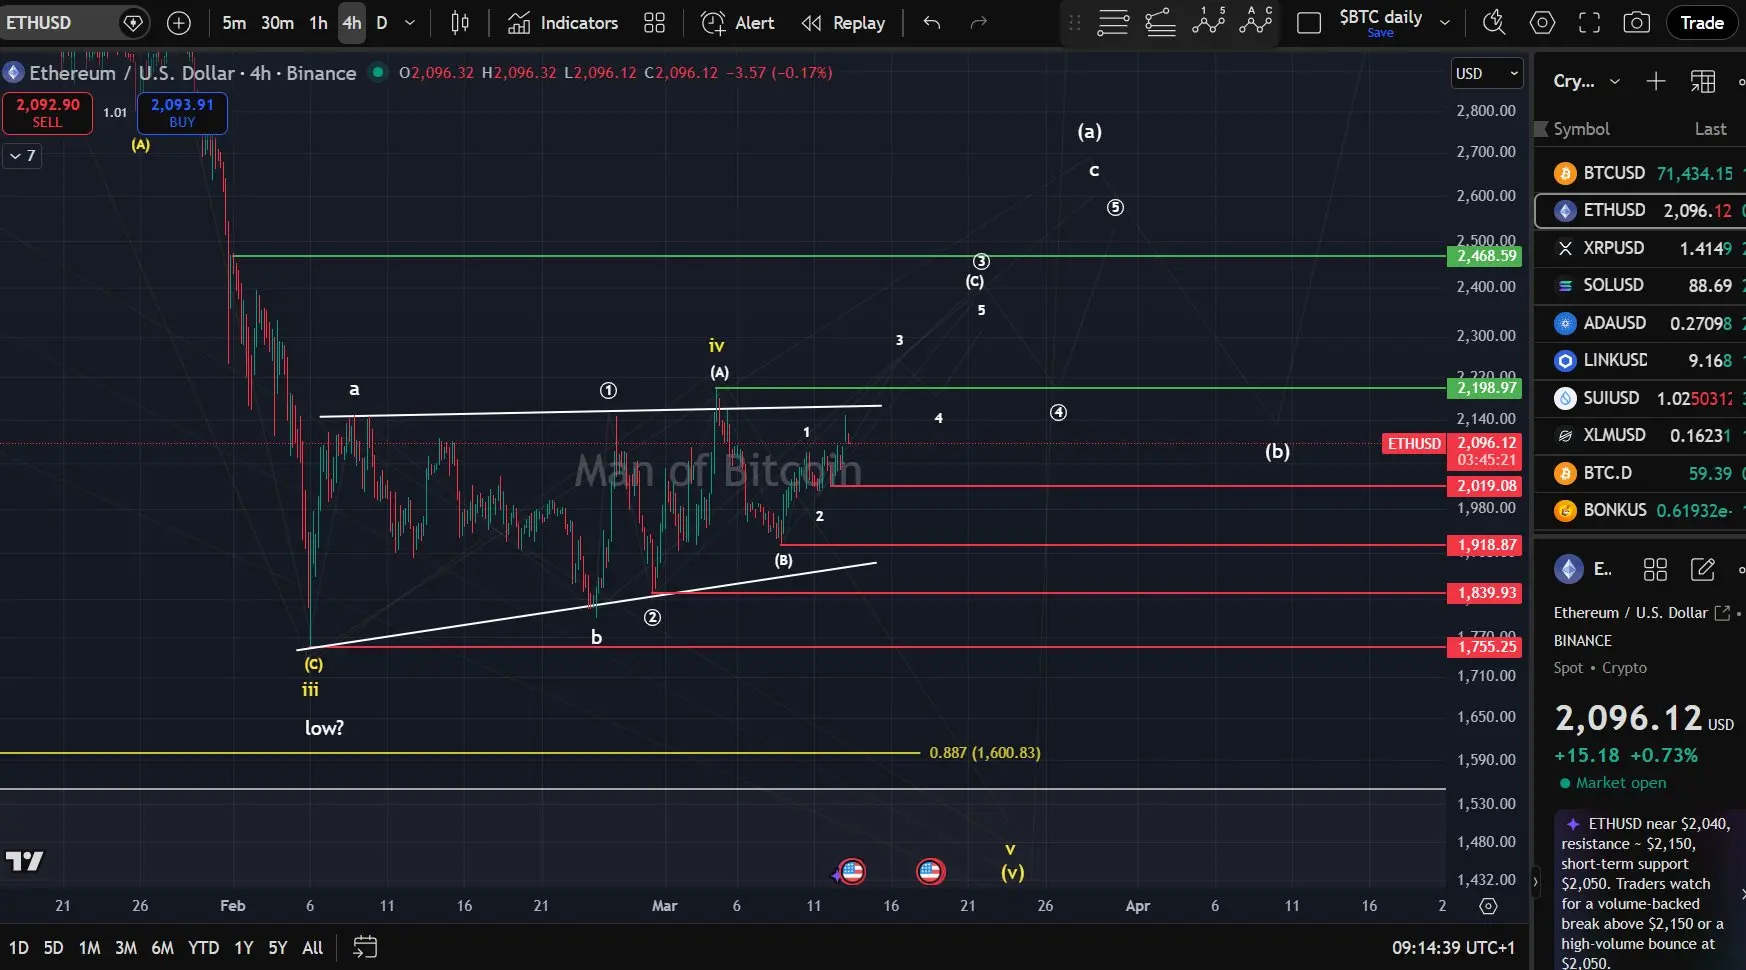
Task: Take a chart snapshot with the camera
Action: (1636, 23)
